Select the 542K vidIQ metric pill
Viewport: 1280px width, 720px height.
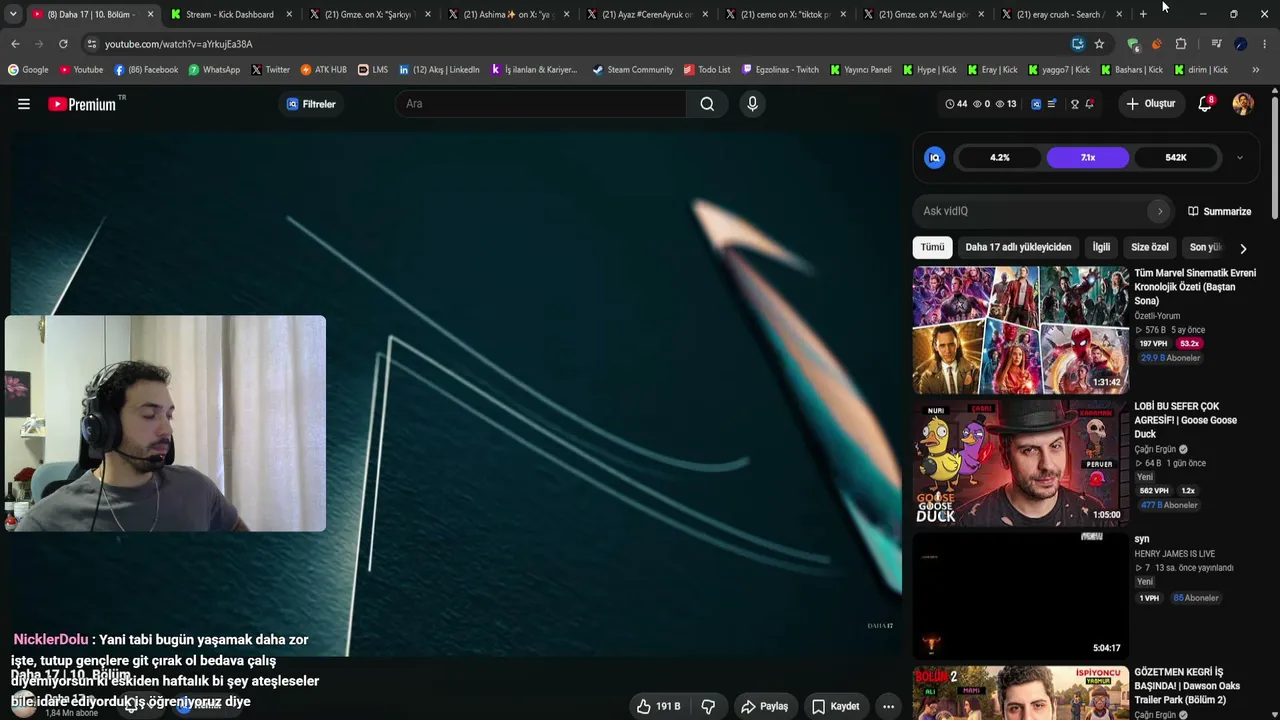[1176, 158]
